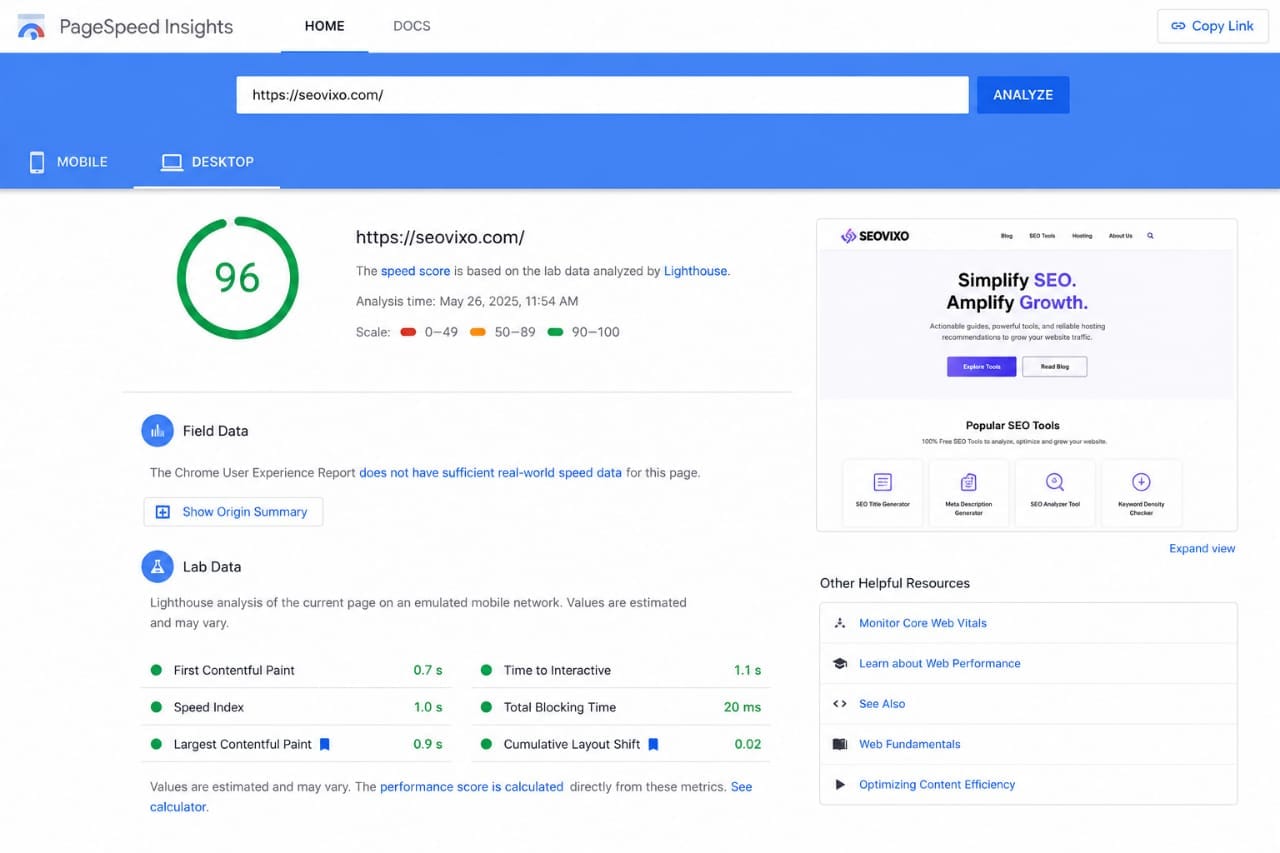The image size is (1280, 853).
Task: Click the https://seovixo.com/ heading text
Action: click(440, 238)
